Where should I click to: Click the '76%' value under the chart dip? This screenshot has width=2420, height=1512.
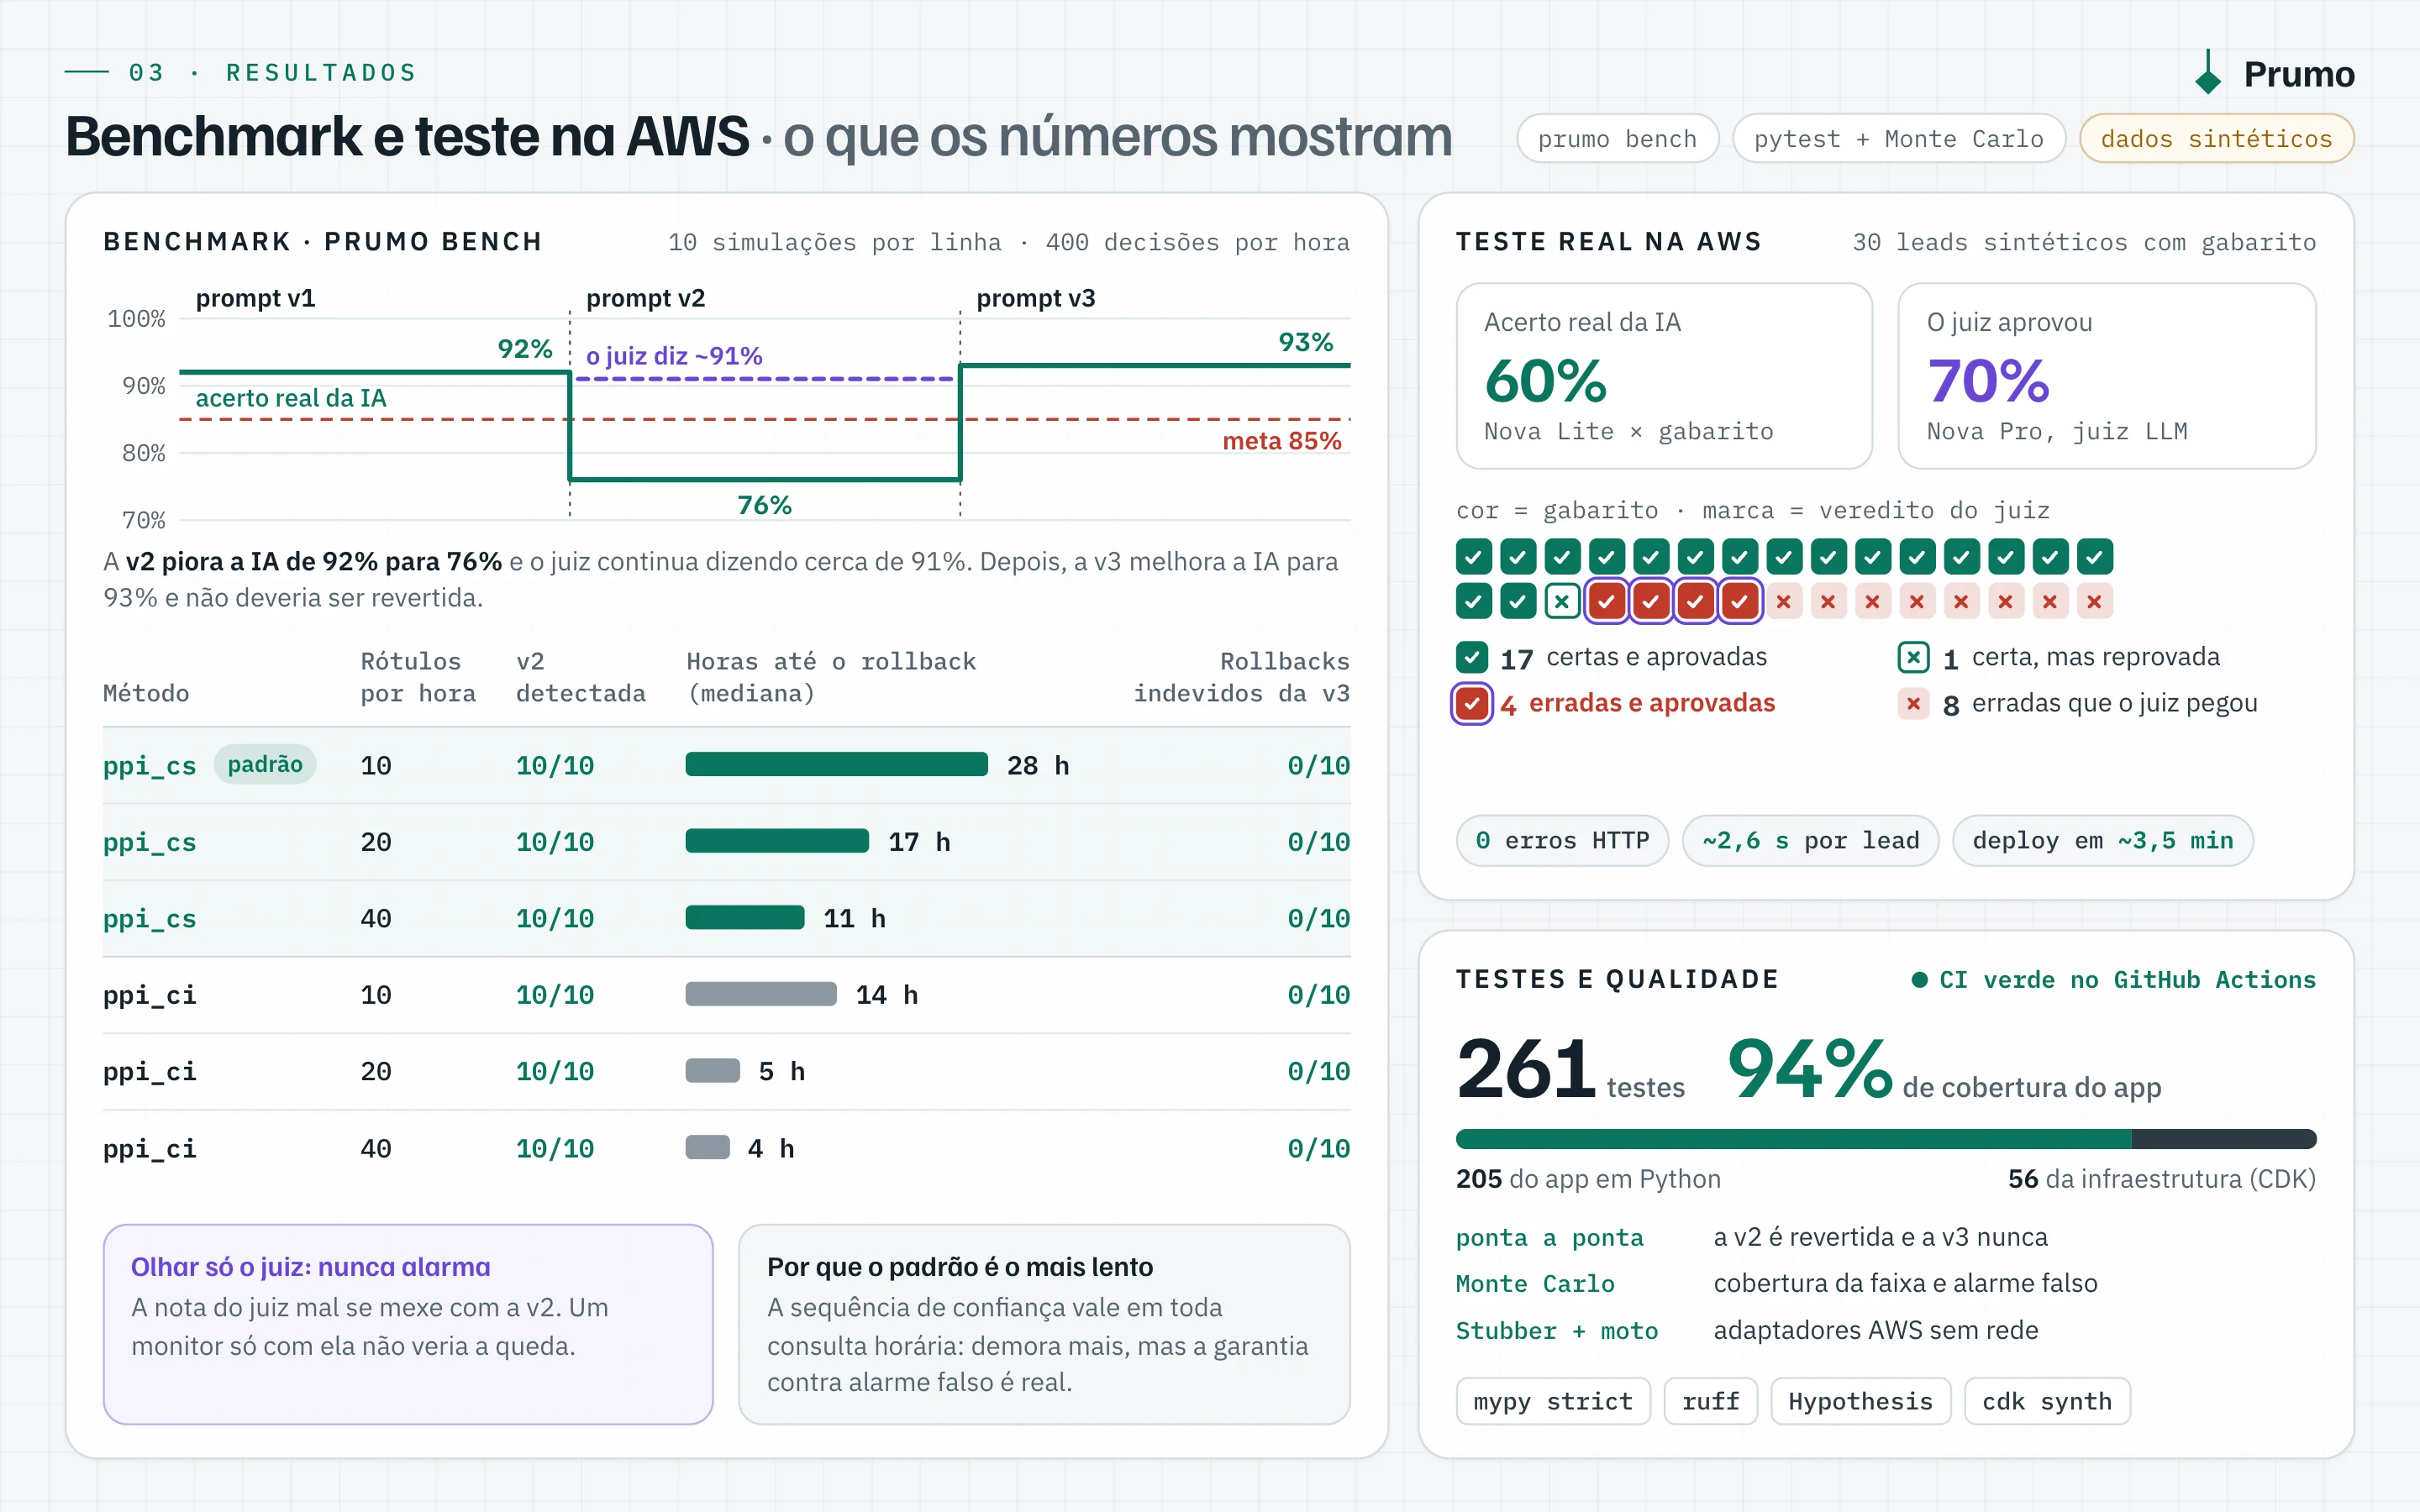[764, 505]
